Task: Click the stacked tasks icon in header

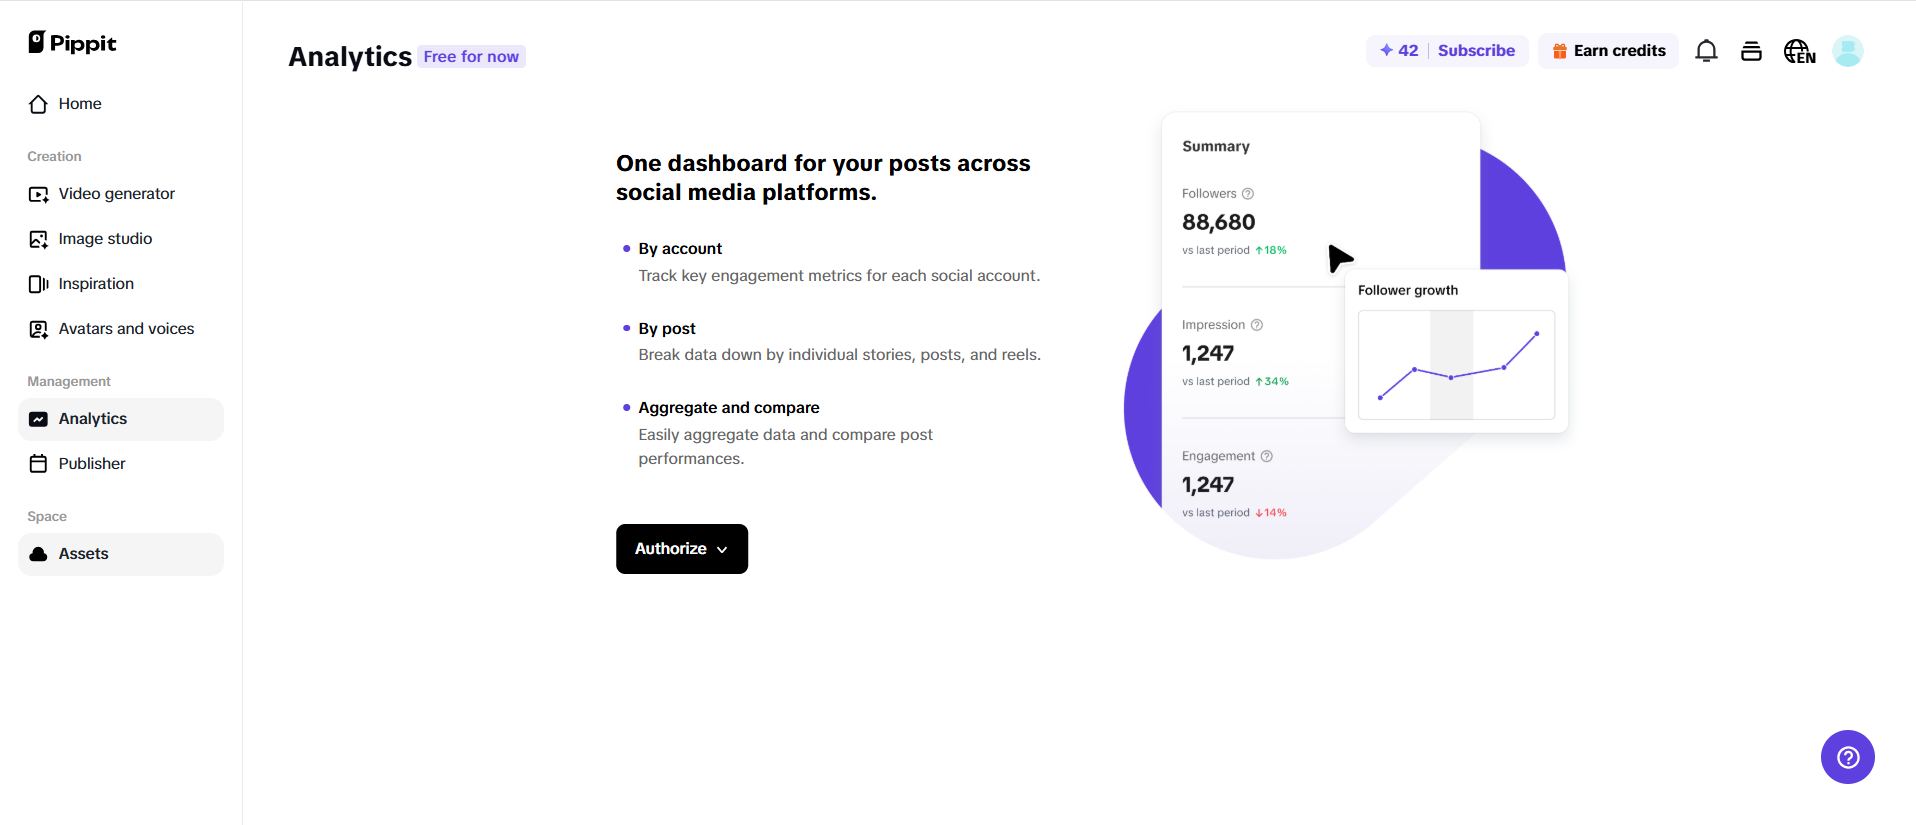Action: pyautogui.click(x=1751, y=51)
